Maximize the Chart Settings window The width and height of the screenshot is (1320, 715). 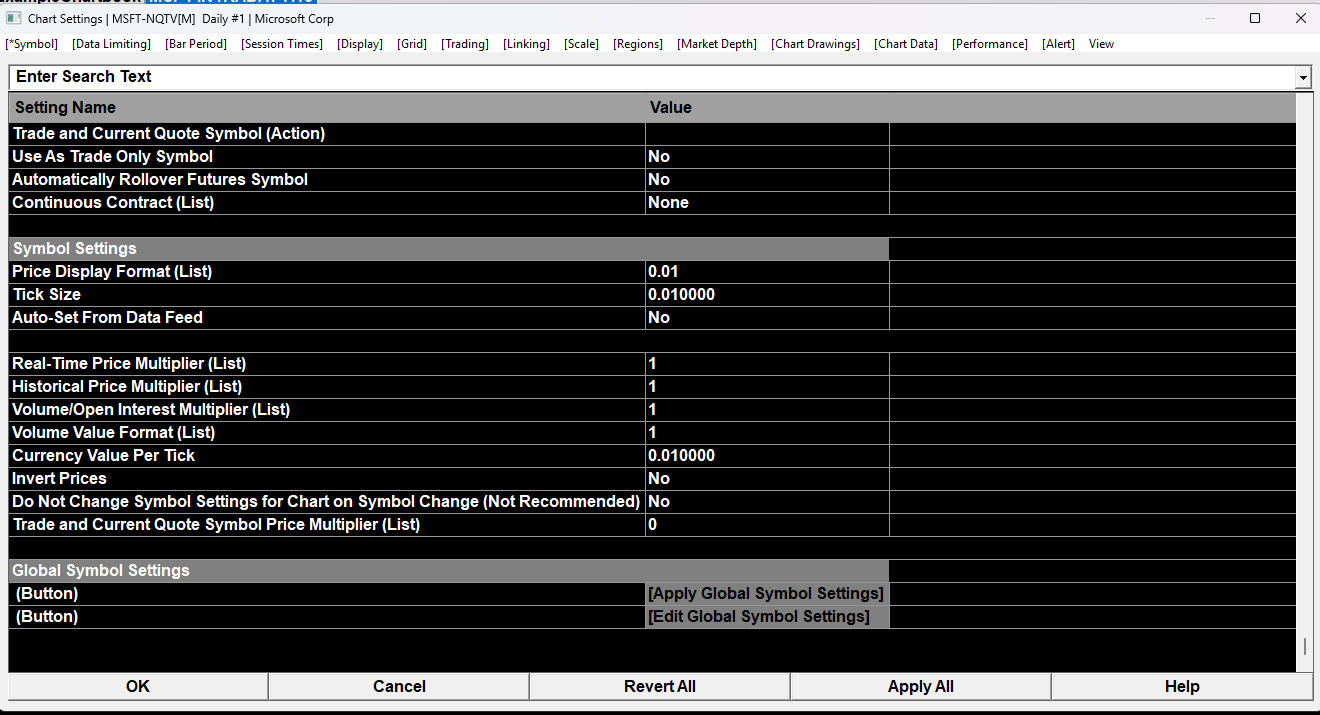pos(1255,18)
